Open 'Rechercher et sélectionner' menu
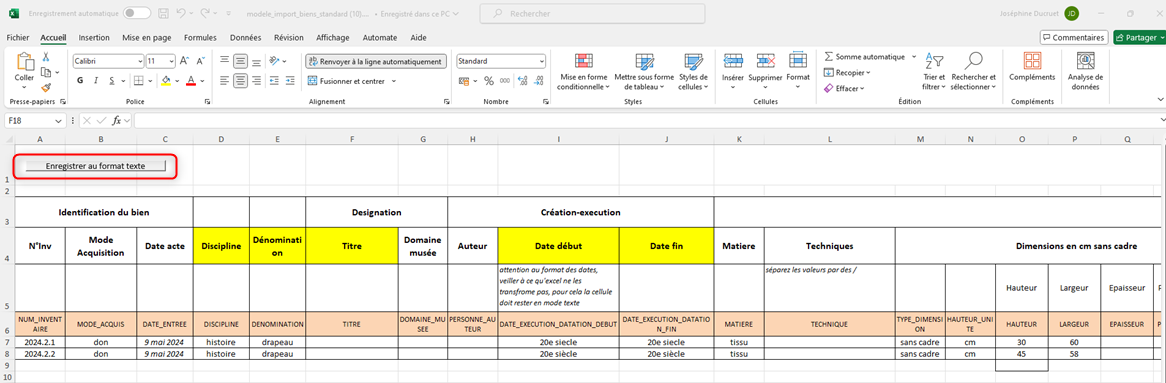This screenshot has height=383, width=1166. 973,72
